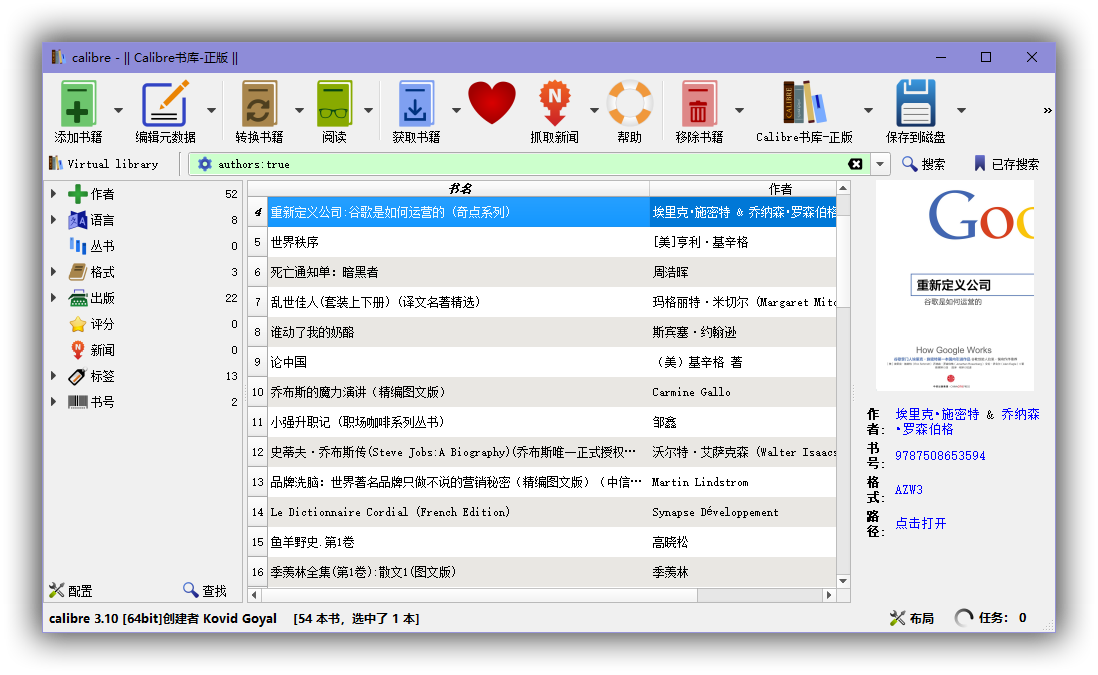Click the 任务 jobs indicator
The image size is (1098, 675).
pos(991,618)
